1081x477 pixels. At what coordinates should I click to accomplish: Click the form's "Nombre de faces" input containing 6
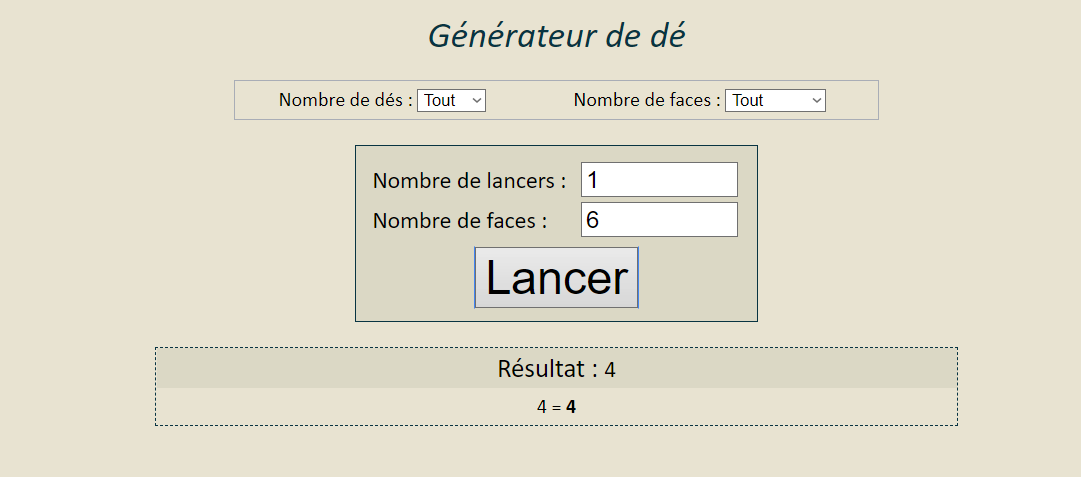click(659, 220)
